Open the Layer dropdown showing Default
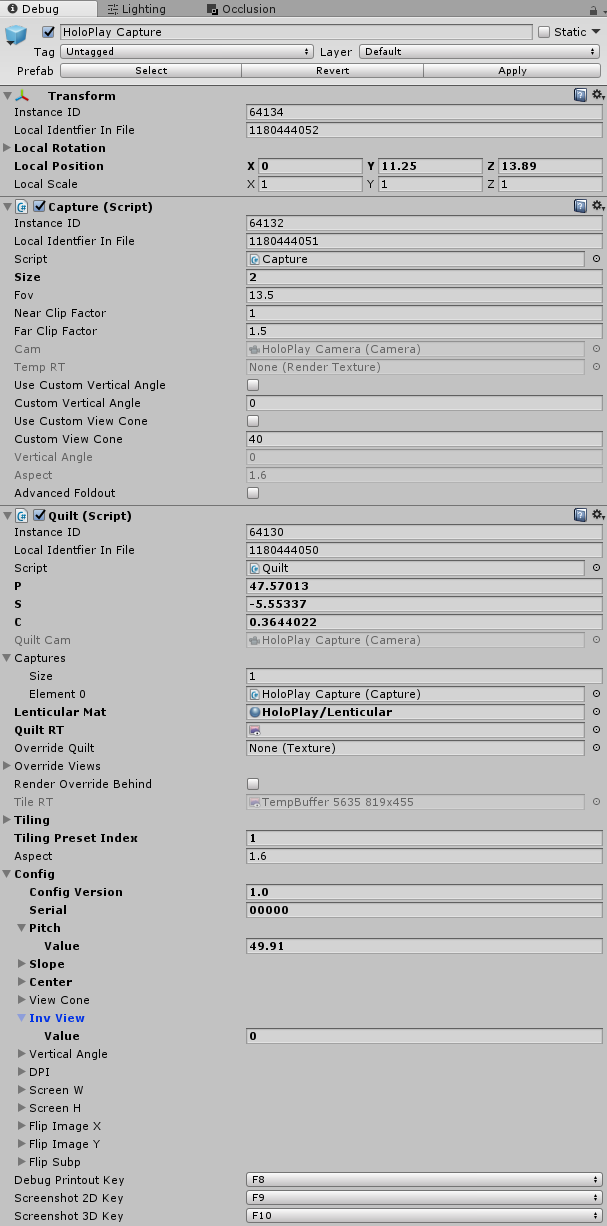Viewport: 607px width, 1226px height. (x=481, y=51)
